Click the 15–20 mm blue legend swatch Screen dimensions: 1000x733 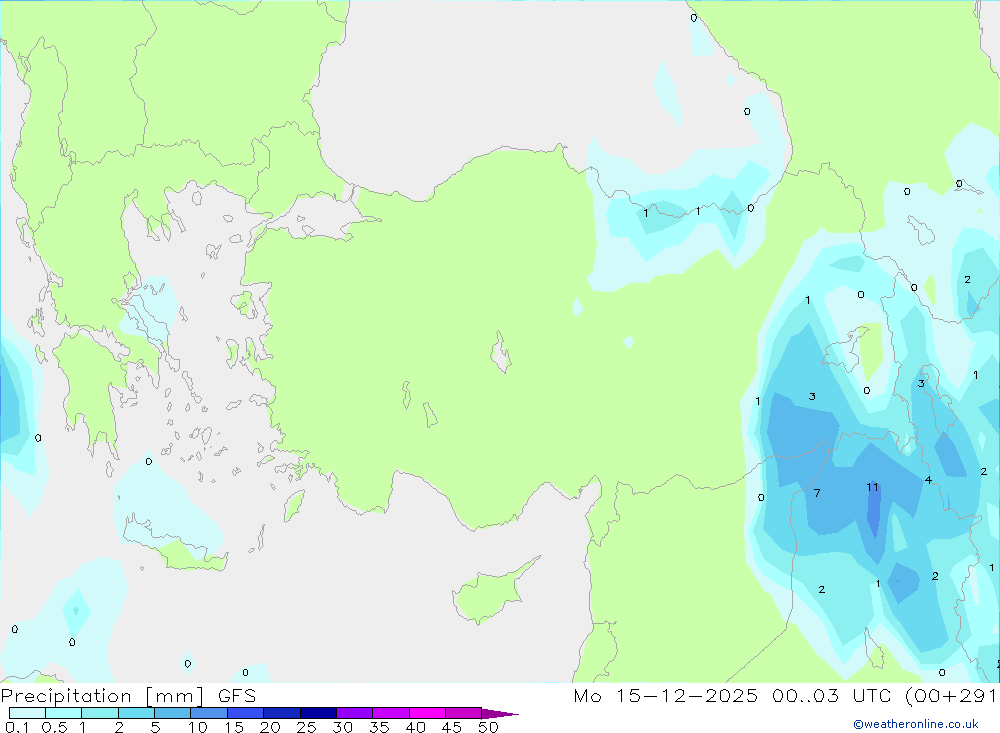pyautogui.click(x=246, y=713)
